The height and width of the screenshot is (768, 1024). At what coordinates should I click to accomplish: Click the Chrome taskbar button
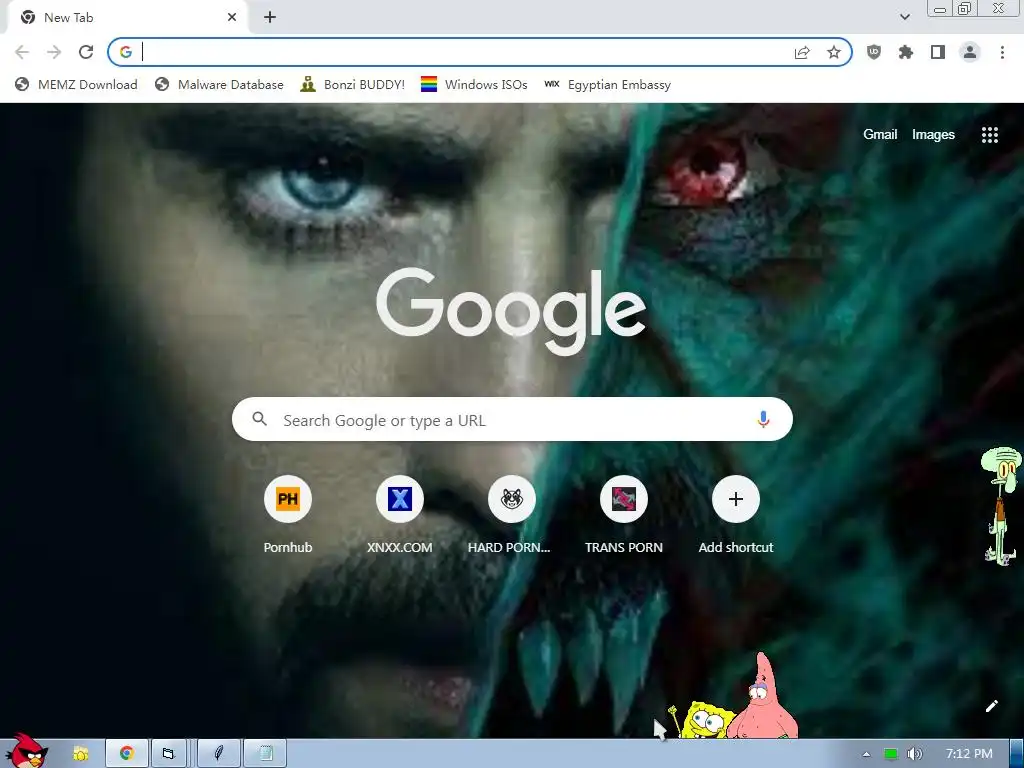tap(126, 754)
